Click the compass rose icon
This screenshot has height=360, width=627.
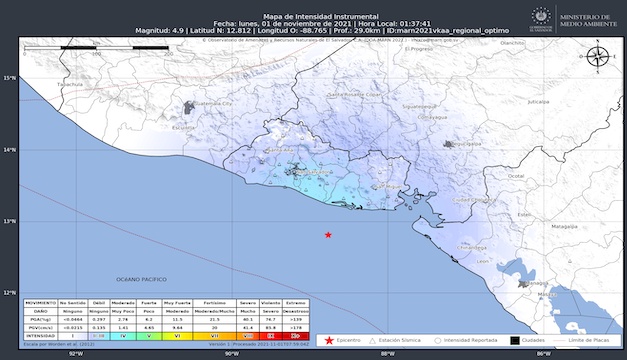(x=598, y=56)
